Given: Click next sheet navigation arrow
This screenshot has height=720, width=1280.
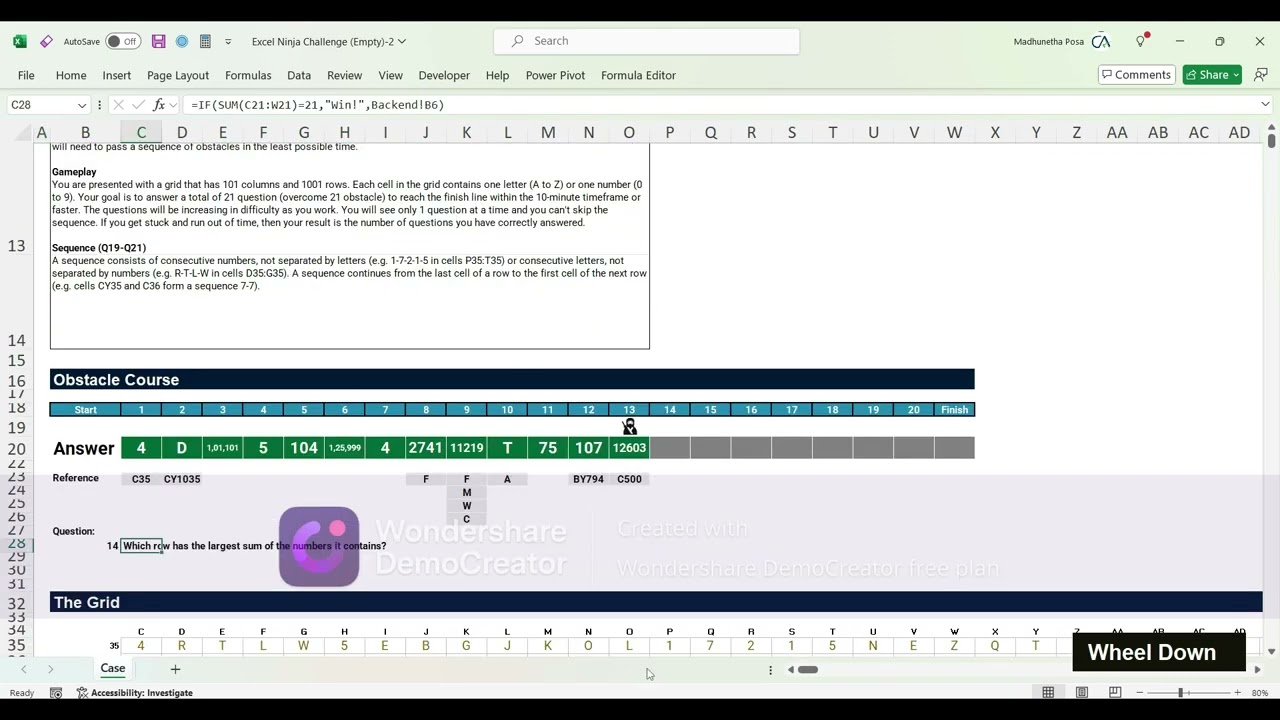Looking at the screenshot, I should 50,669.
